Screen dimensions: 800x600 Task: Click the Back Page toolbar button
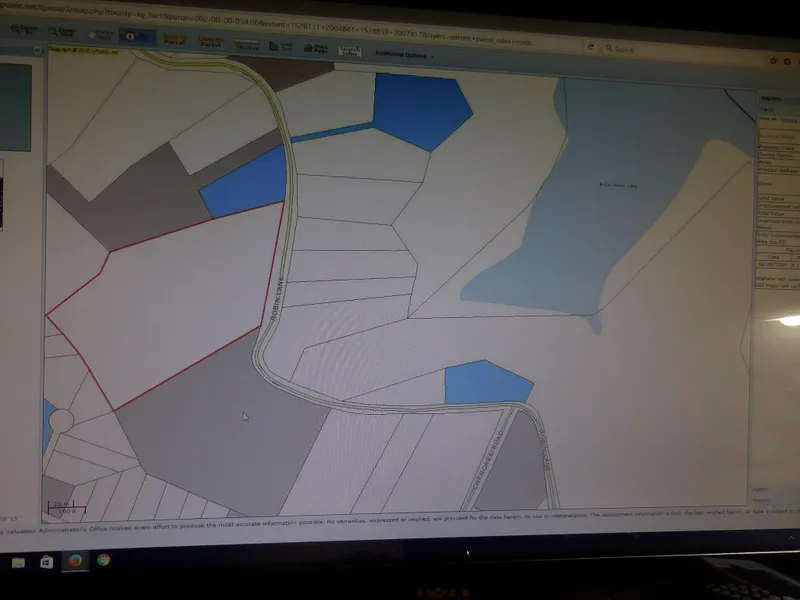pos(319,46)
